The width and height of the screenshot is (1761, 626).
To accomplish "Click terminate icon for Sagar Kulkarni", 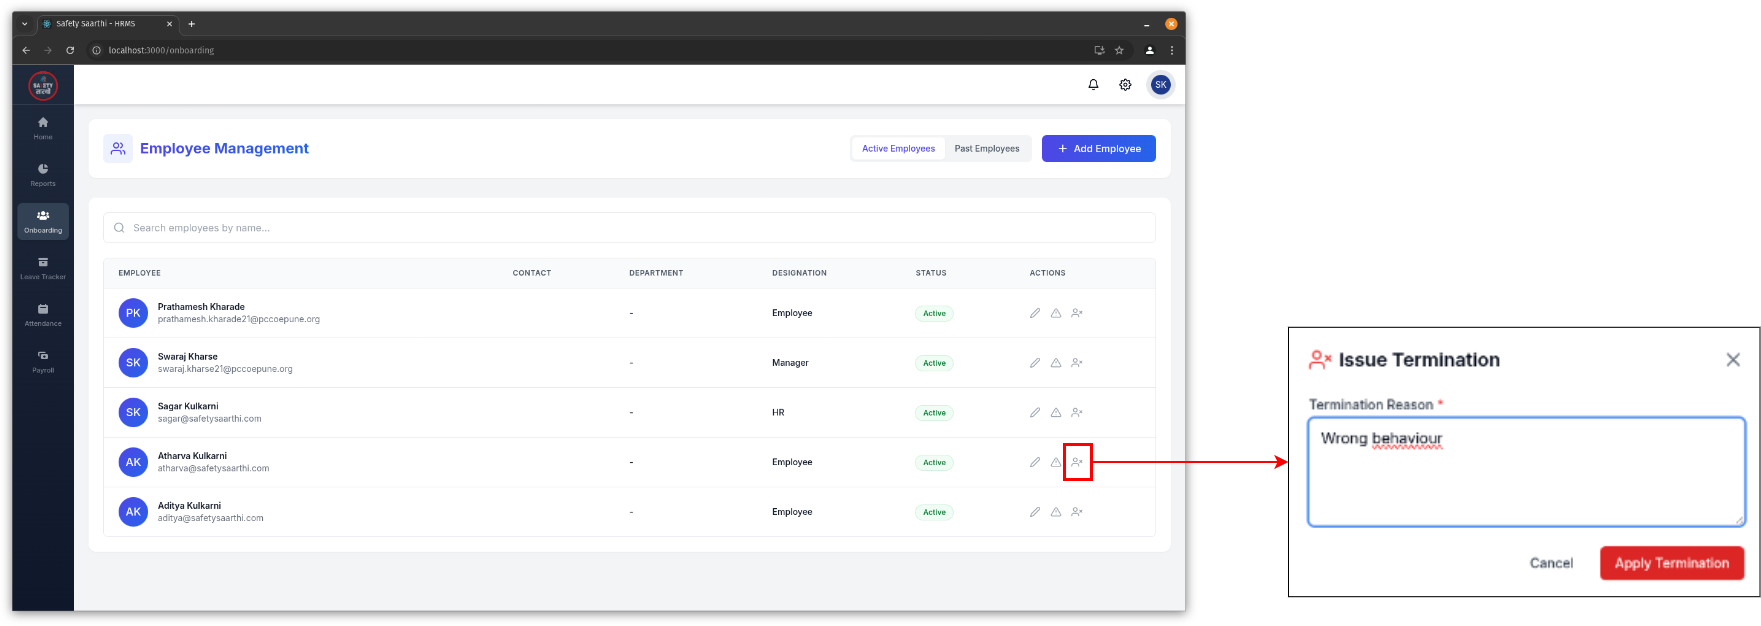I will pos(1077,412).
